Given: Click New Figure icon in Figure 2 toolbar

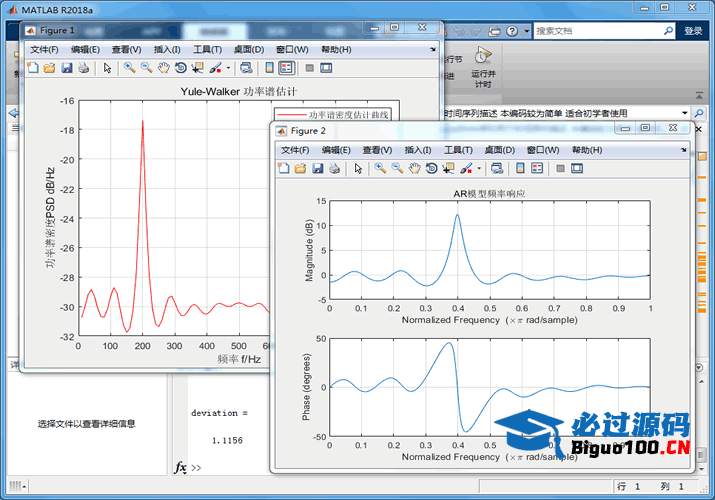Looking at the screenshot, I should click(x=284, y=168).
